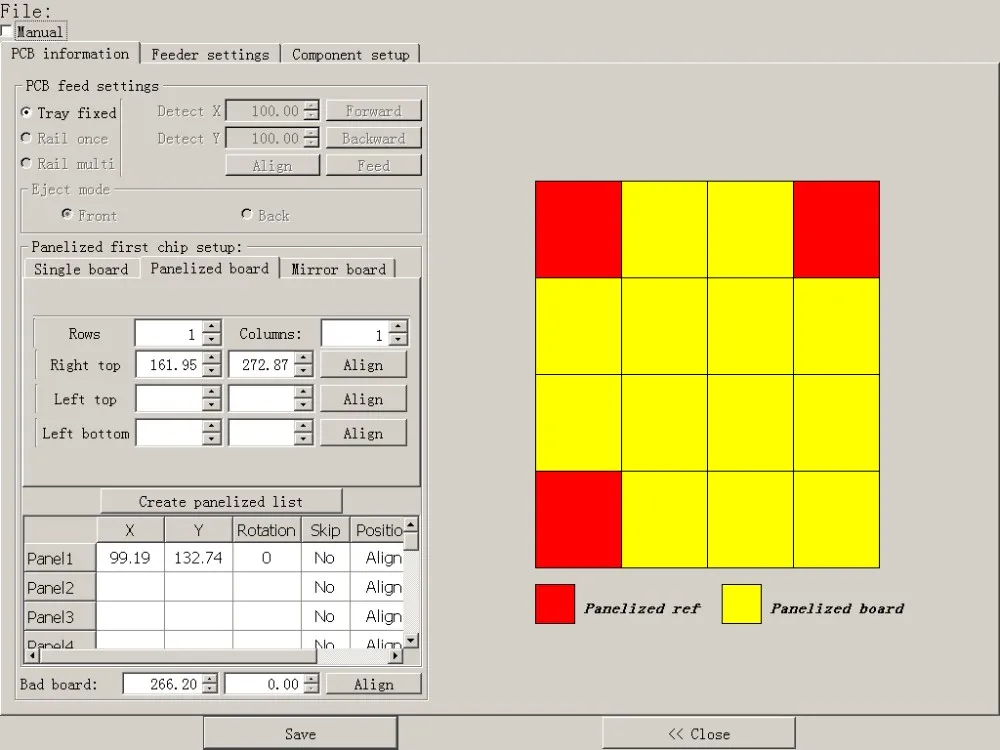
Task: Adjust Bad board 0.00 spinner
Action: click(311, 684)
